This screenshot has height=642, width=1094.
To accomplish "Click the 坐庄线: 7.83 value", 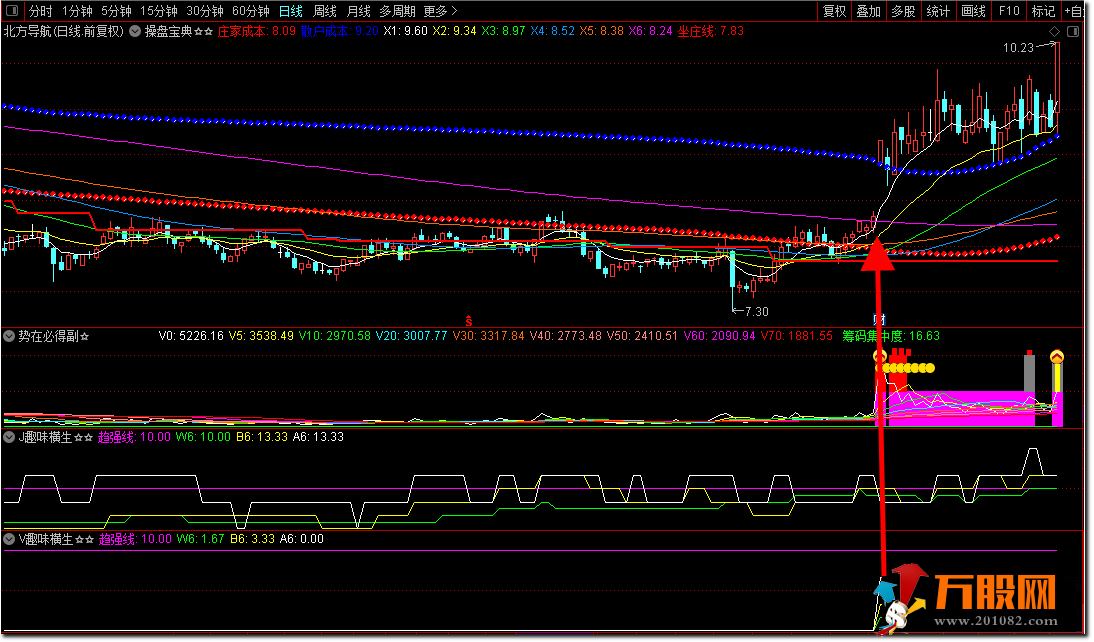I will [710, 31].
